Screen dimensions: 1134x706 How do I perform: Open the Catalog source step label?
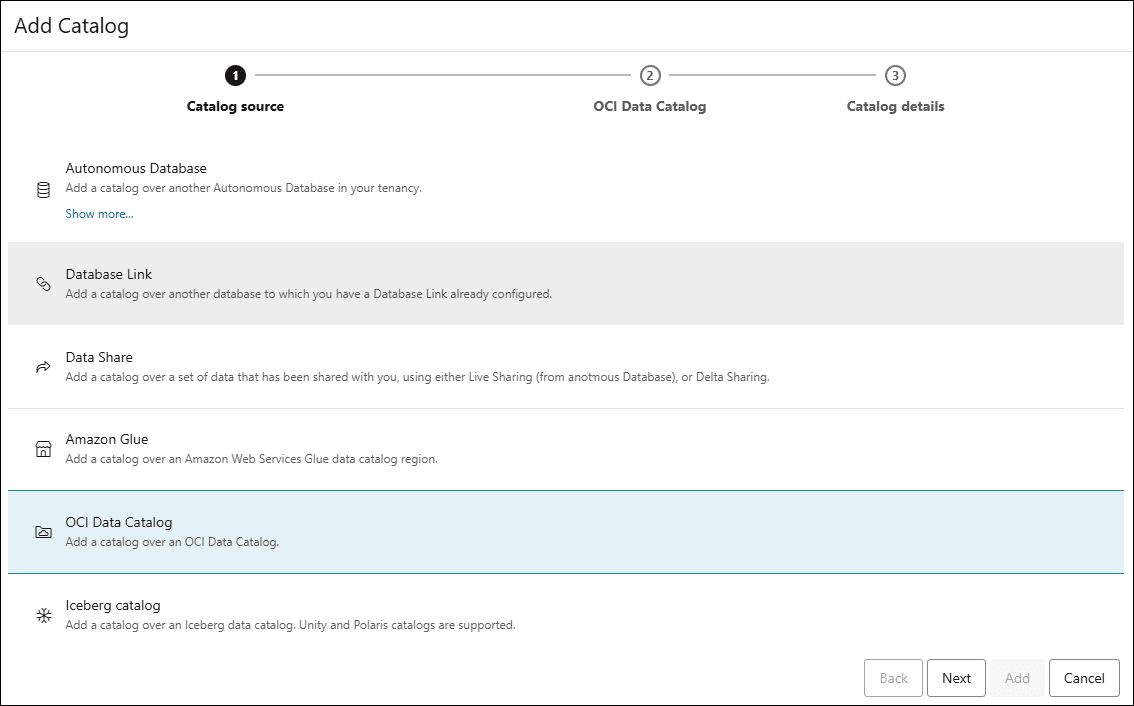(235, 106)
